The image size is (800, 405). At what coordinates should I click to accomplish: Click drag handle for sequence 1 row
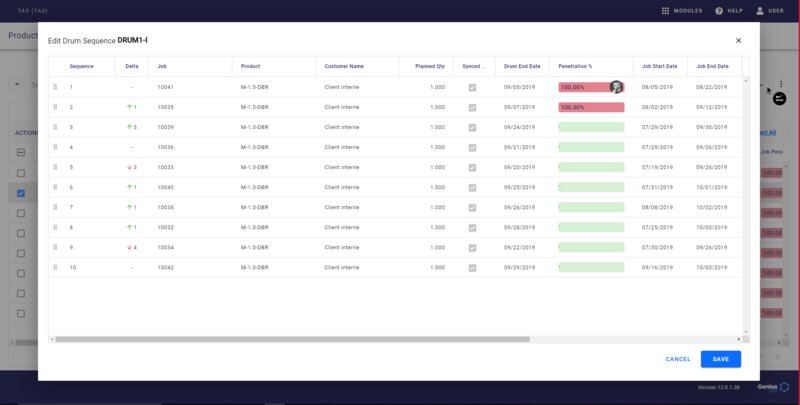(x=56, y=87)
